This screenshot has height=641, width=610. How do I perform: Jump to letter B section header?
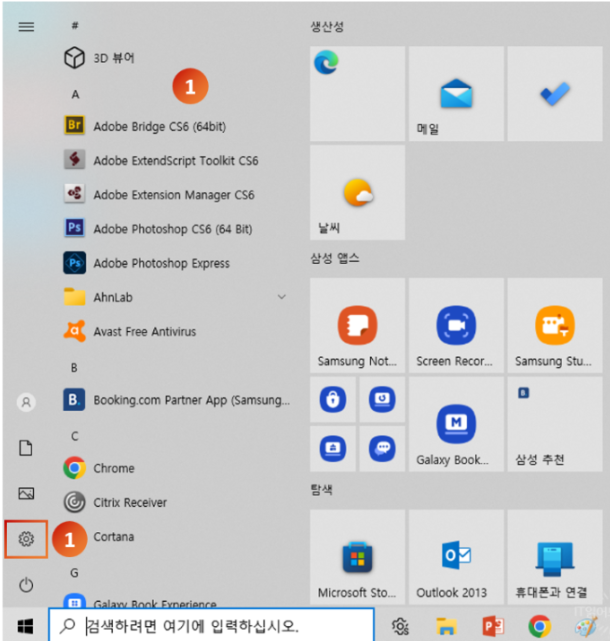pos(74,368)
